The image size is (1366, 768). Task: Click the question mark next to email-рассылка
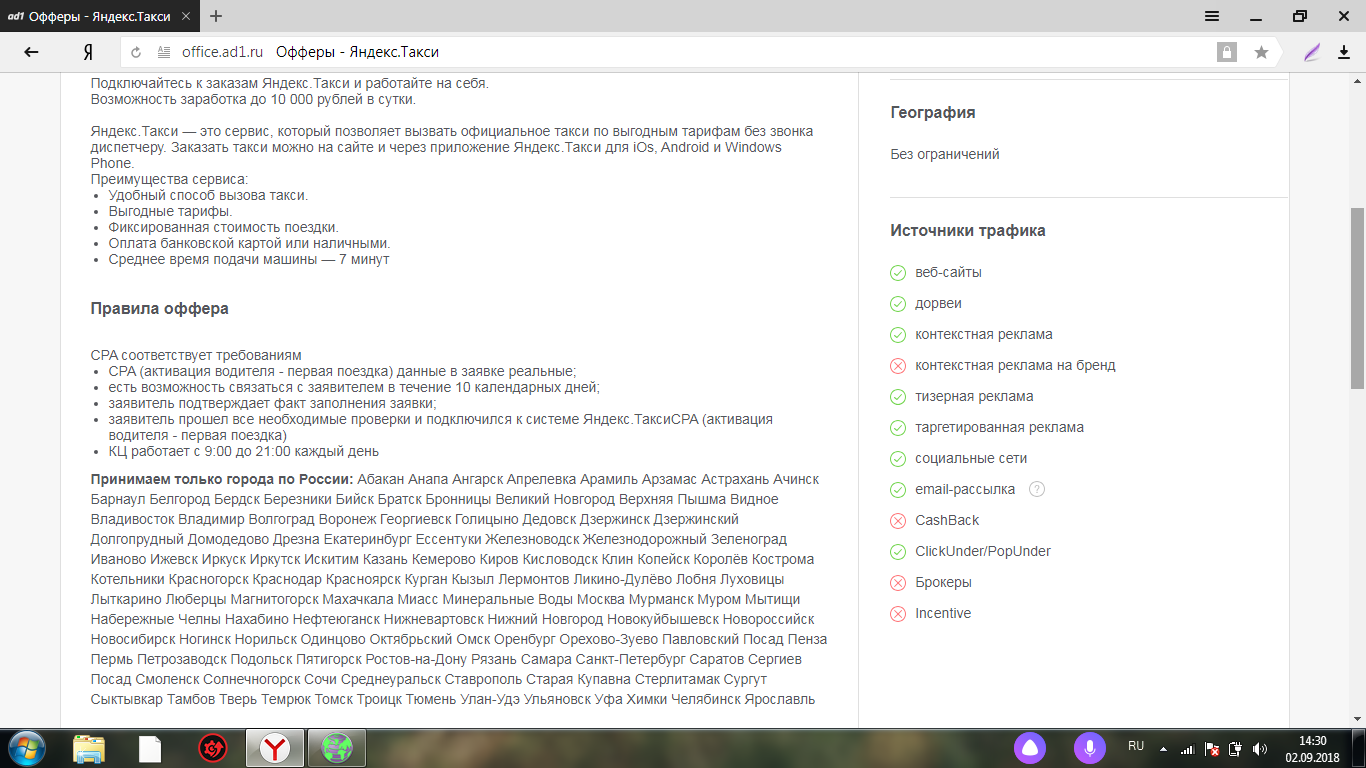(1037, 489)
